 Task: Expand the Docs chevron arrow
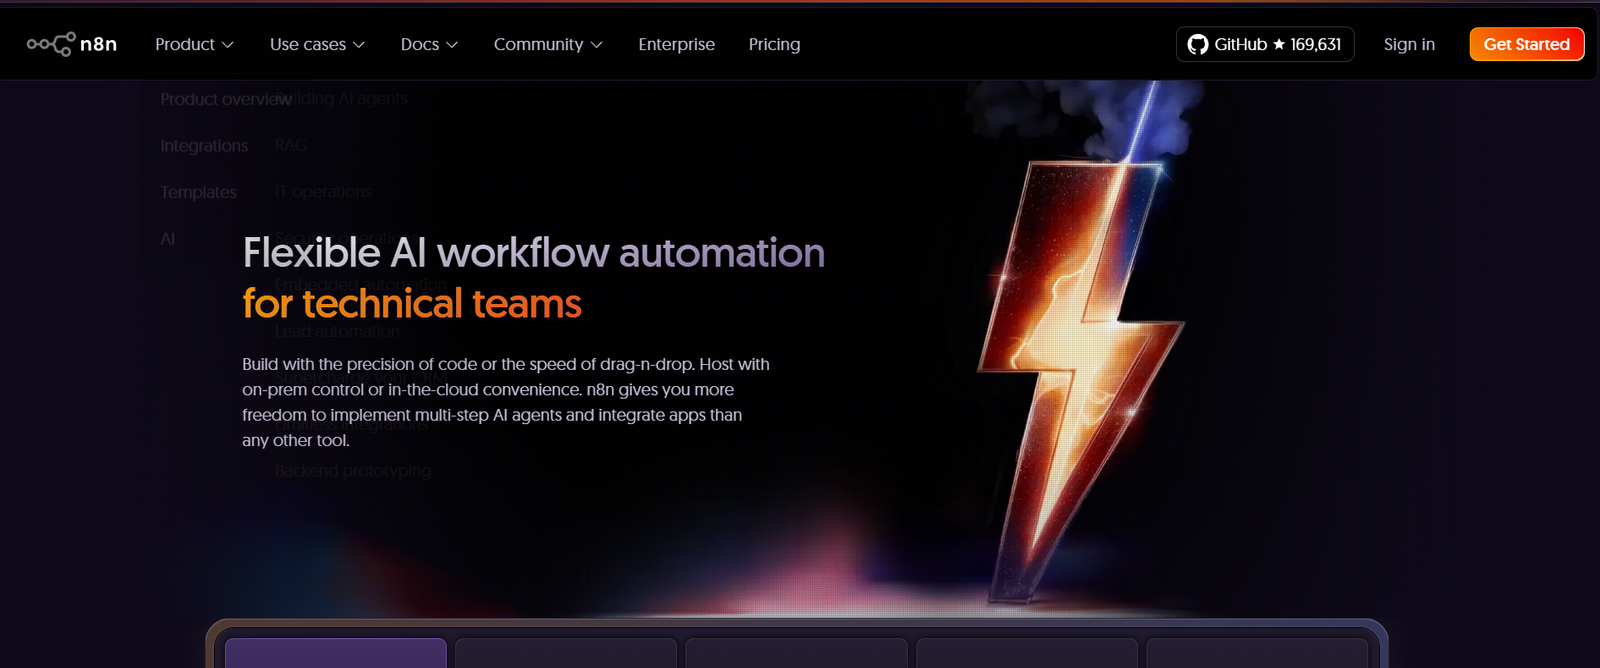pyautogui.click(x=452, y=45)
